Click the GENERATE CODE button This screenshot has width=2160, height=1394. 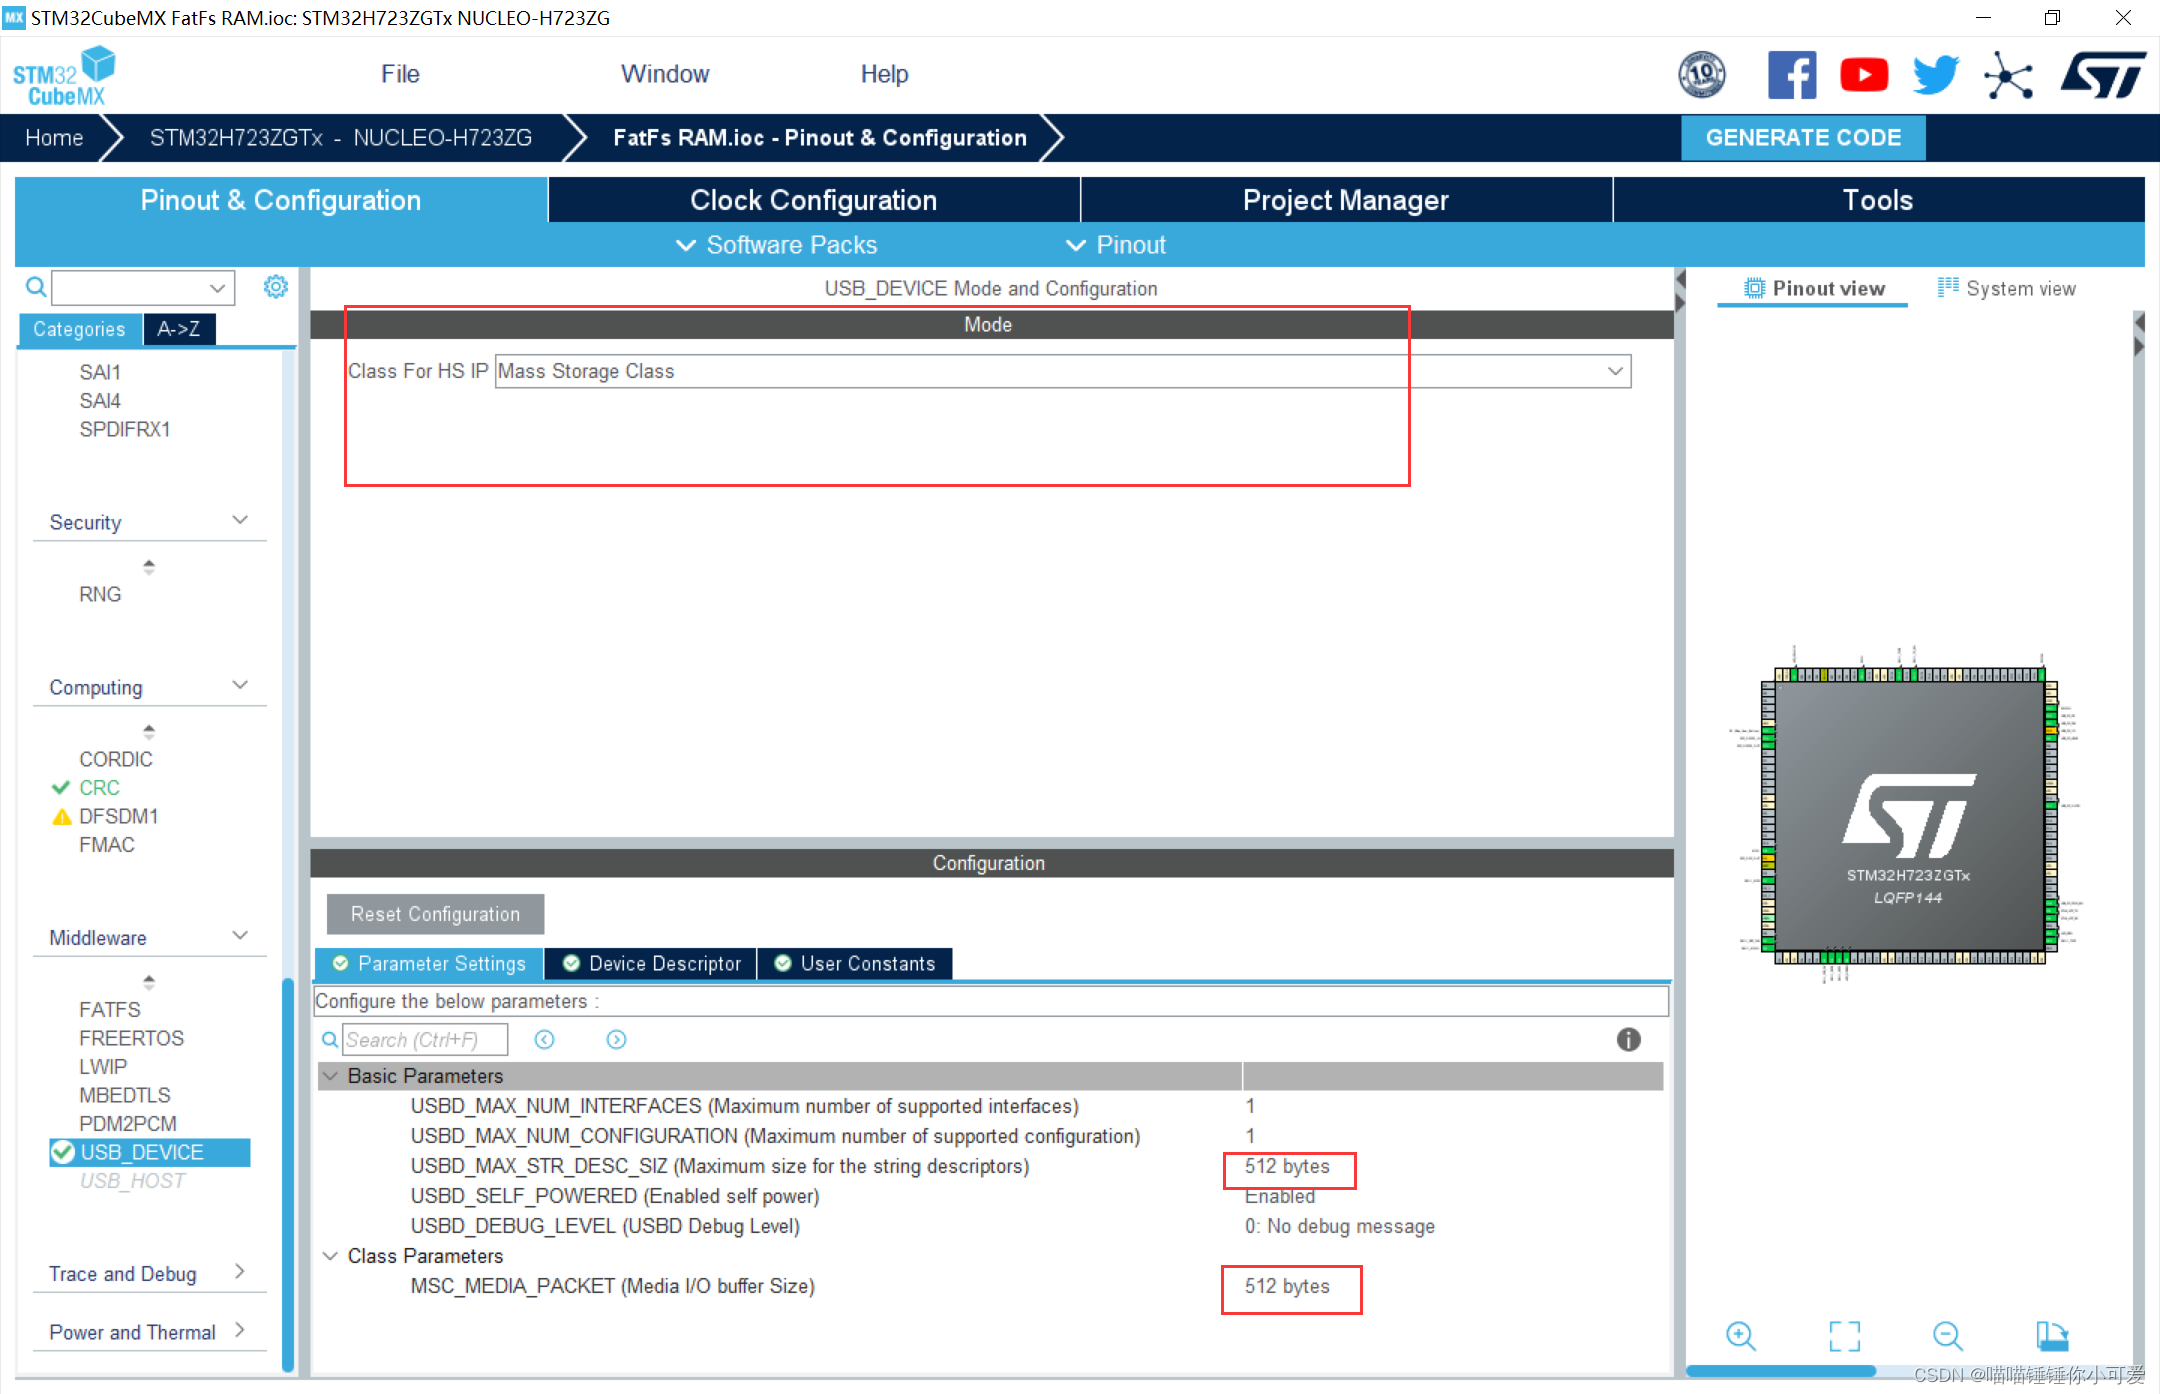pyautogui.click(x=1803, y=138)
